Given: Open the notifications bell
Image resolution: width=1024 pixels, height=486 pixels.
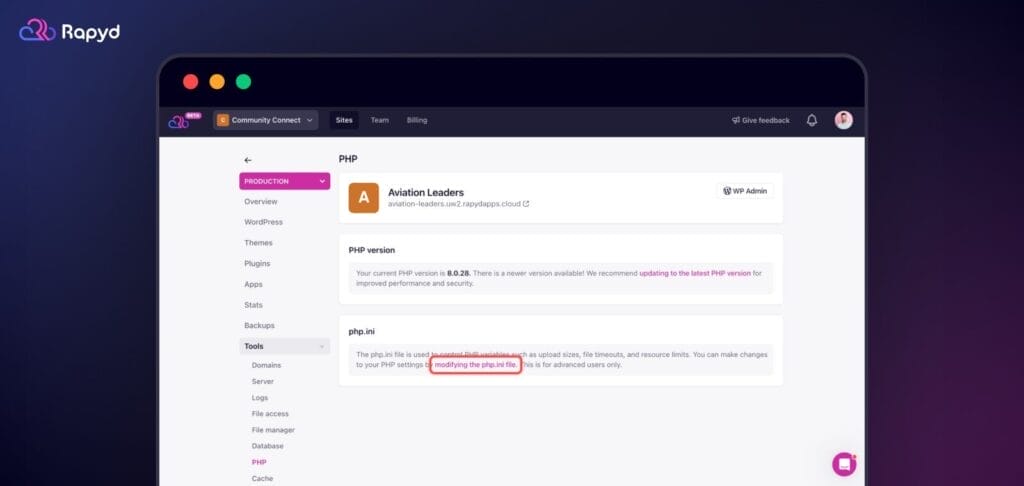Looking at the screenshot, I should (x=812, y=120).
